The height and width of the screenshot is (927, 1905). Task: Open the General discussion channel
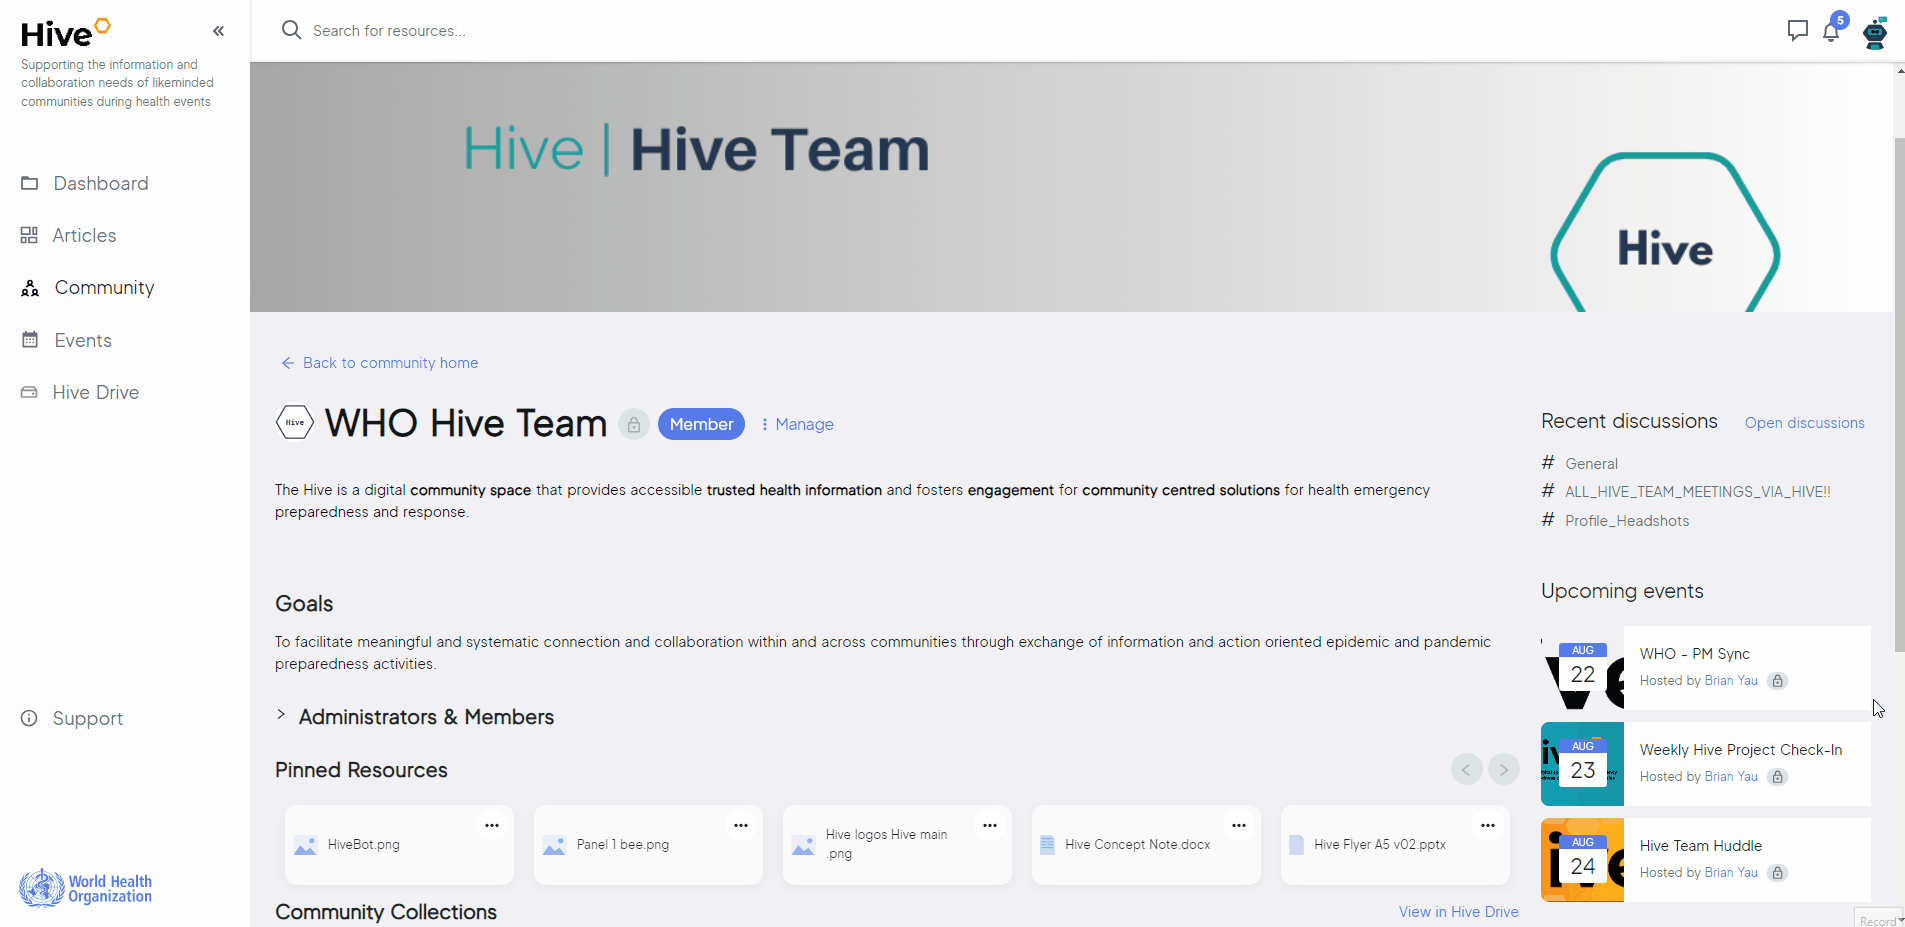click(1590, 463)
